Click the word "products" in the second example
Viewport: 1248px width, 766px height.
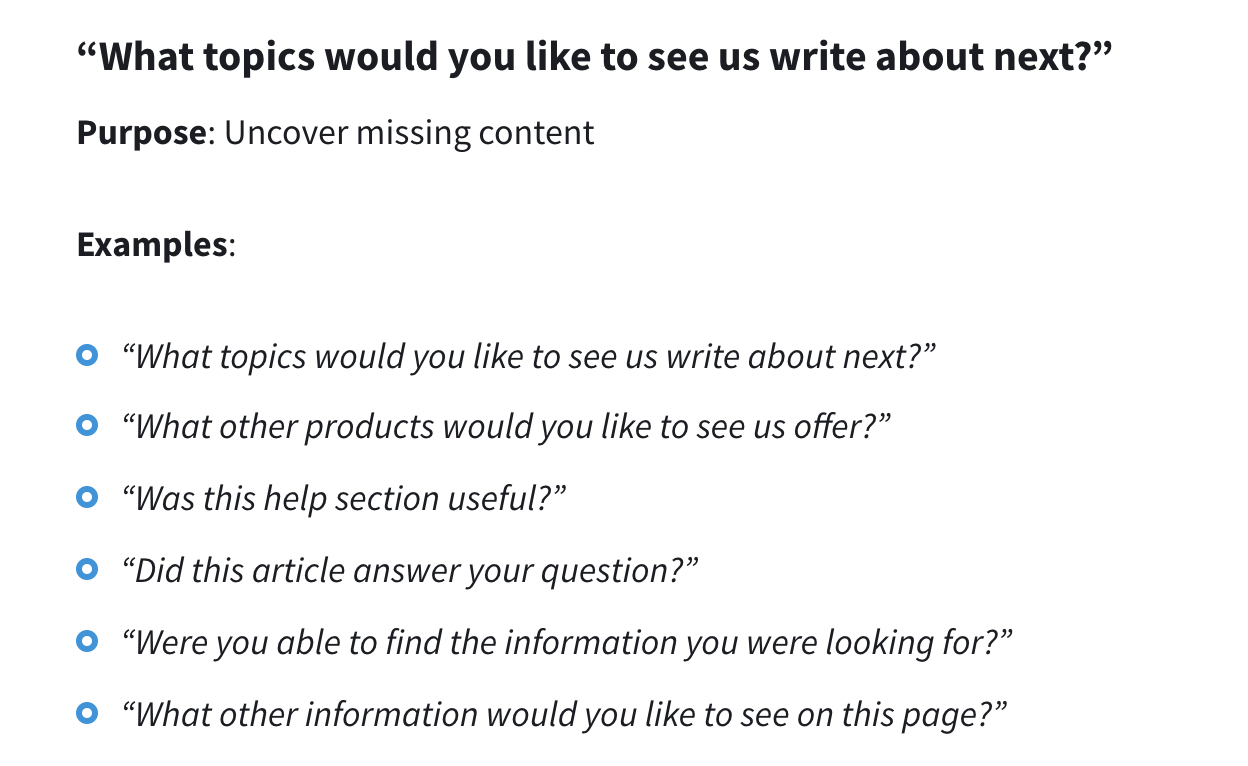point(369,429)
